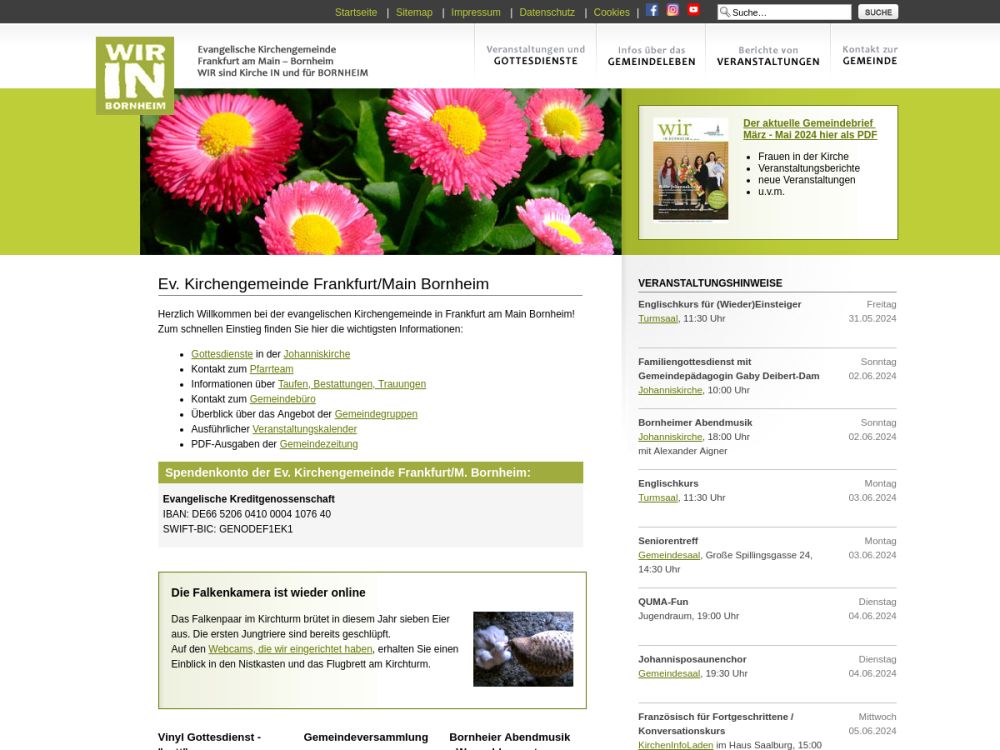
Task: Open the YouTube social icon
Action: click(693, 10)
